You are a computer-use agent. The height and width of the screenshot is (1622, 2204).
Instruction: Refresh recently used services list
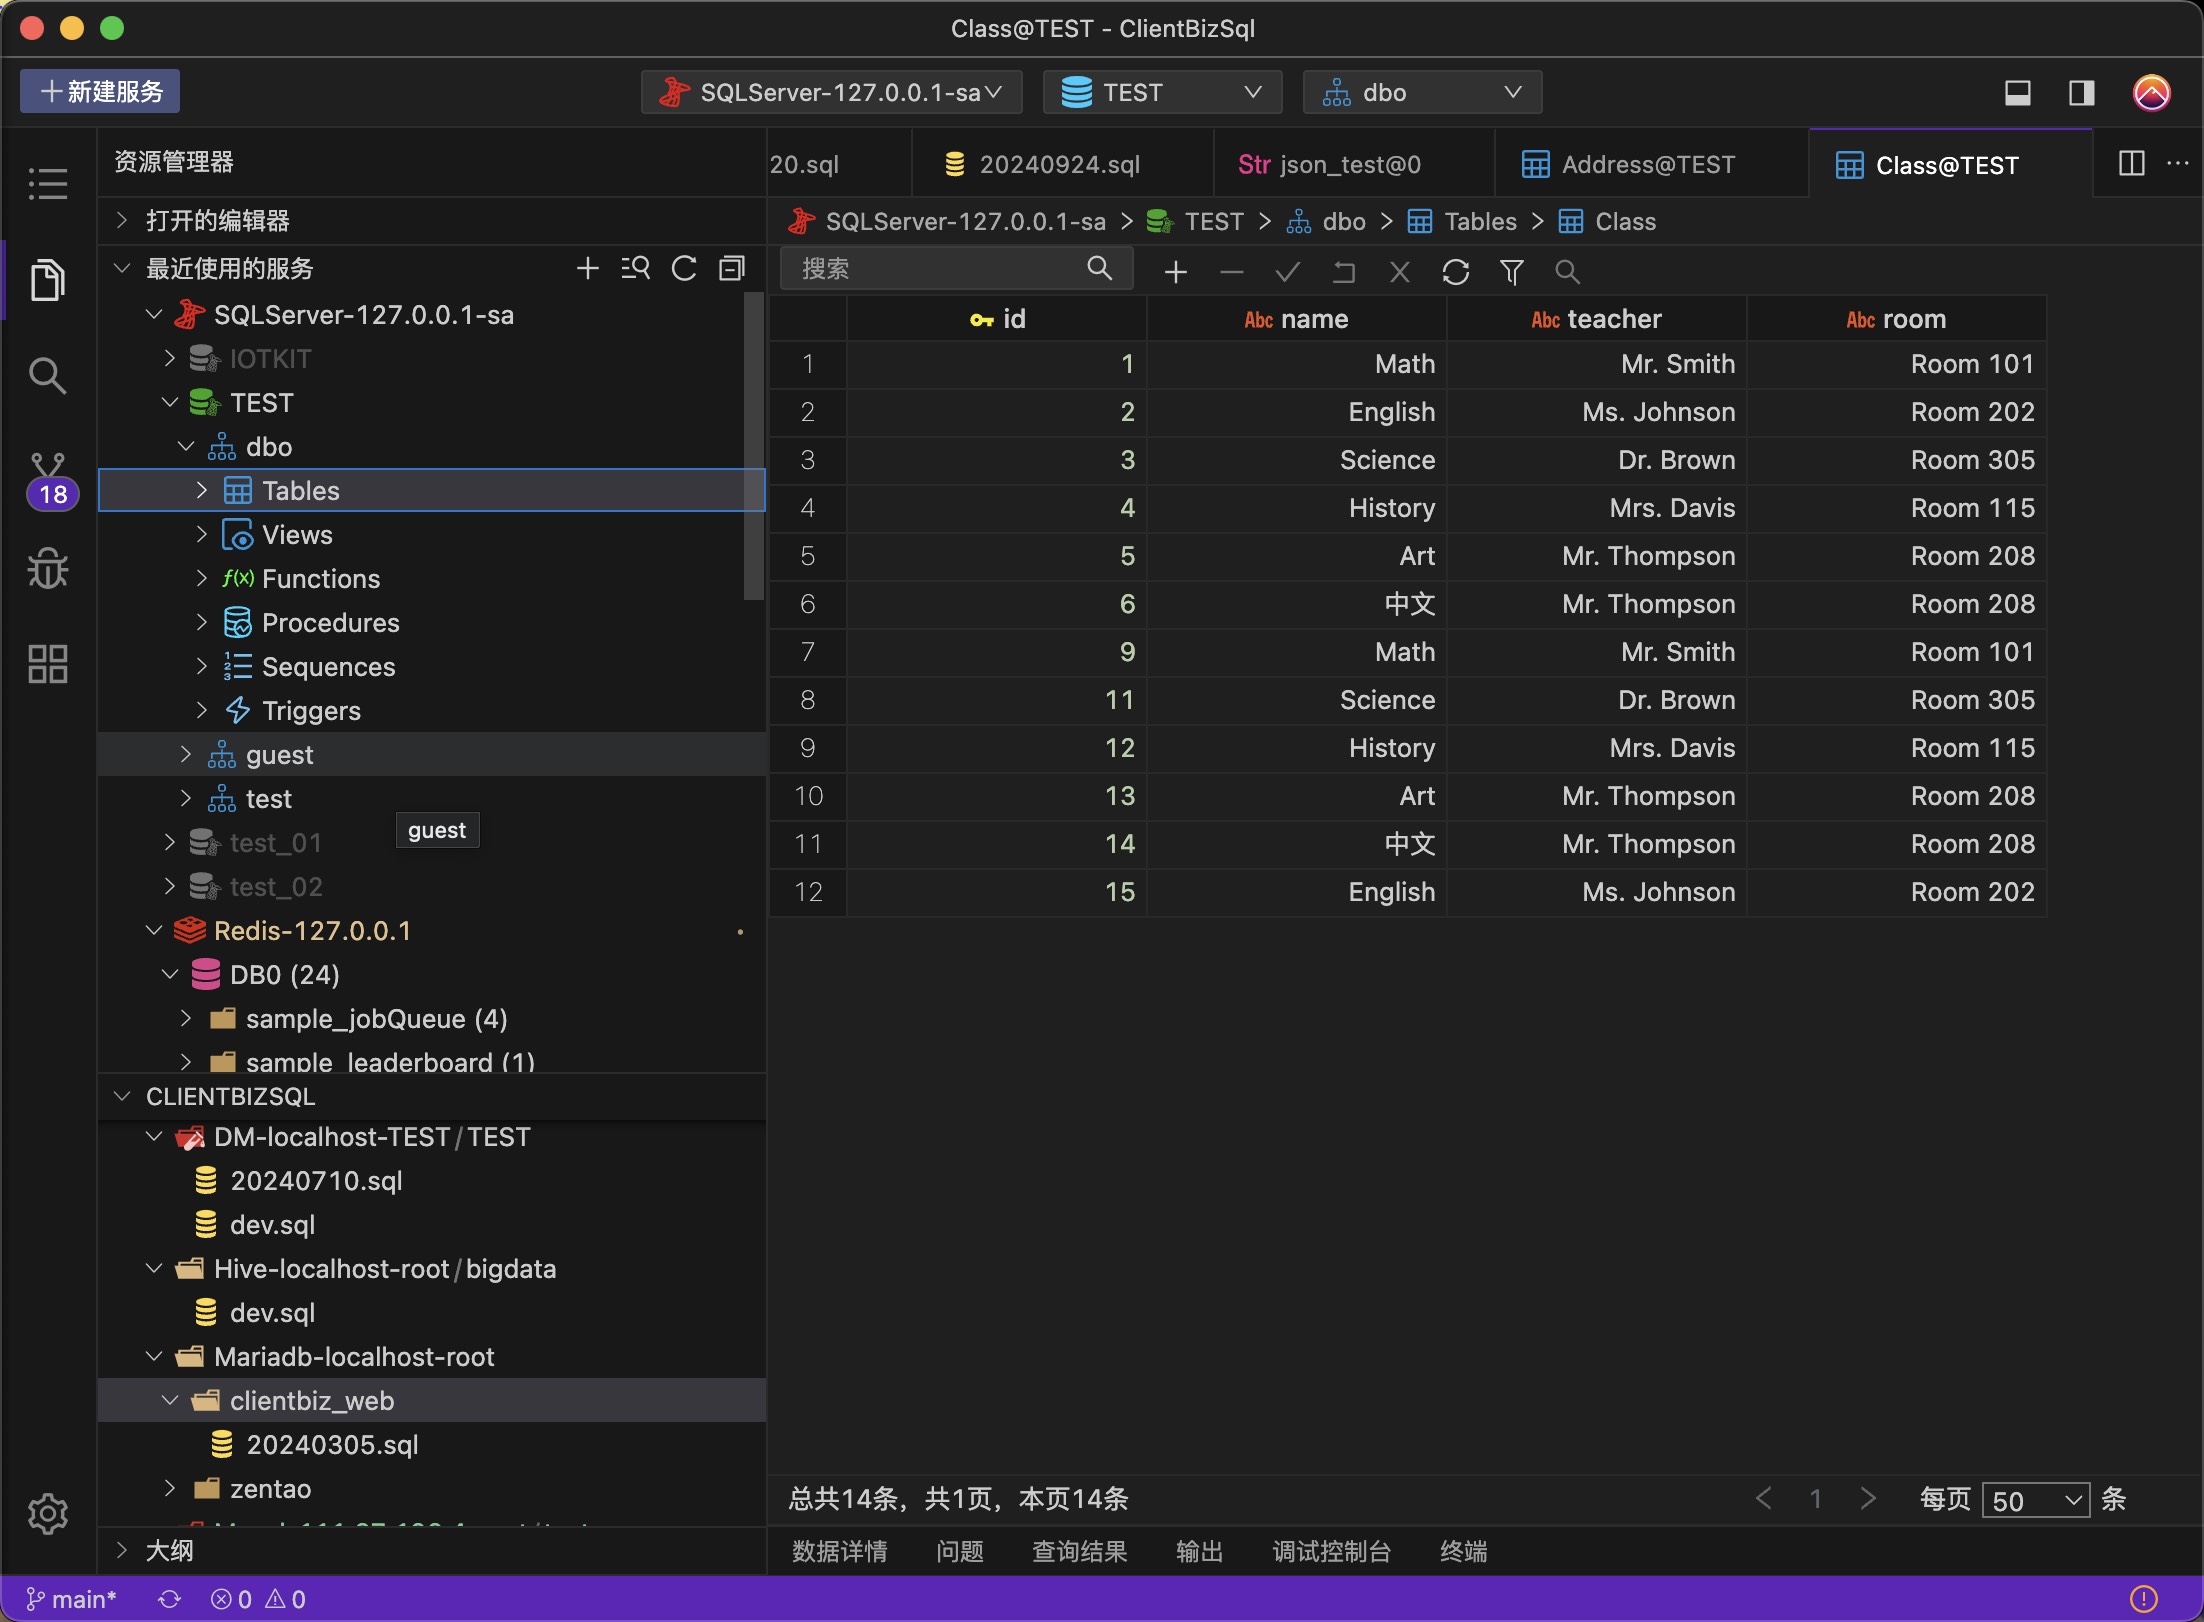684,268
